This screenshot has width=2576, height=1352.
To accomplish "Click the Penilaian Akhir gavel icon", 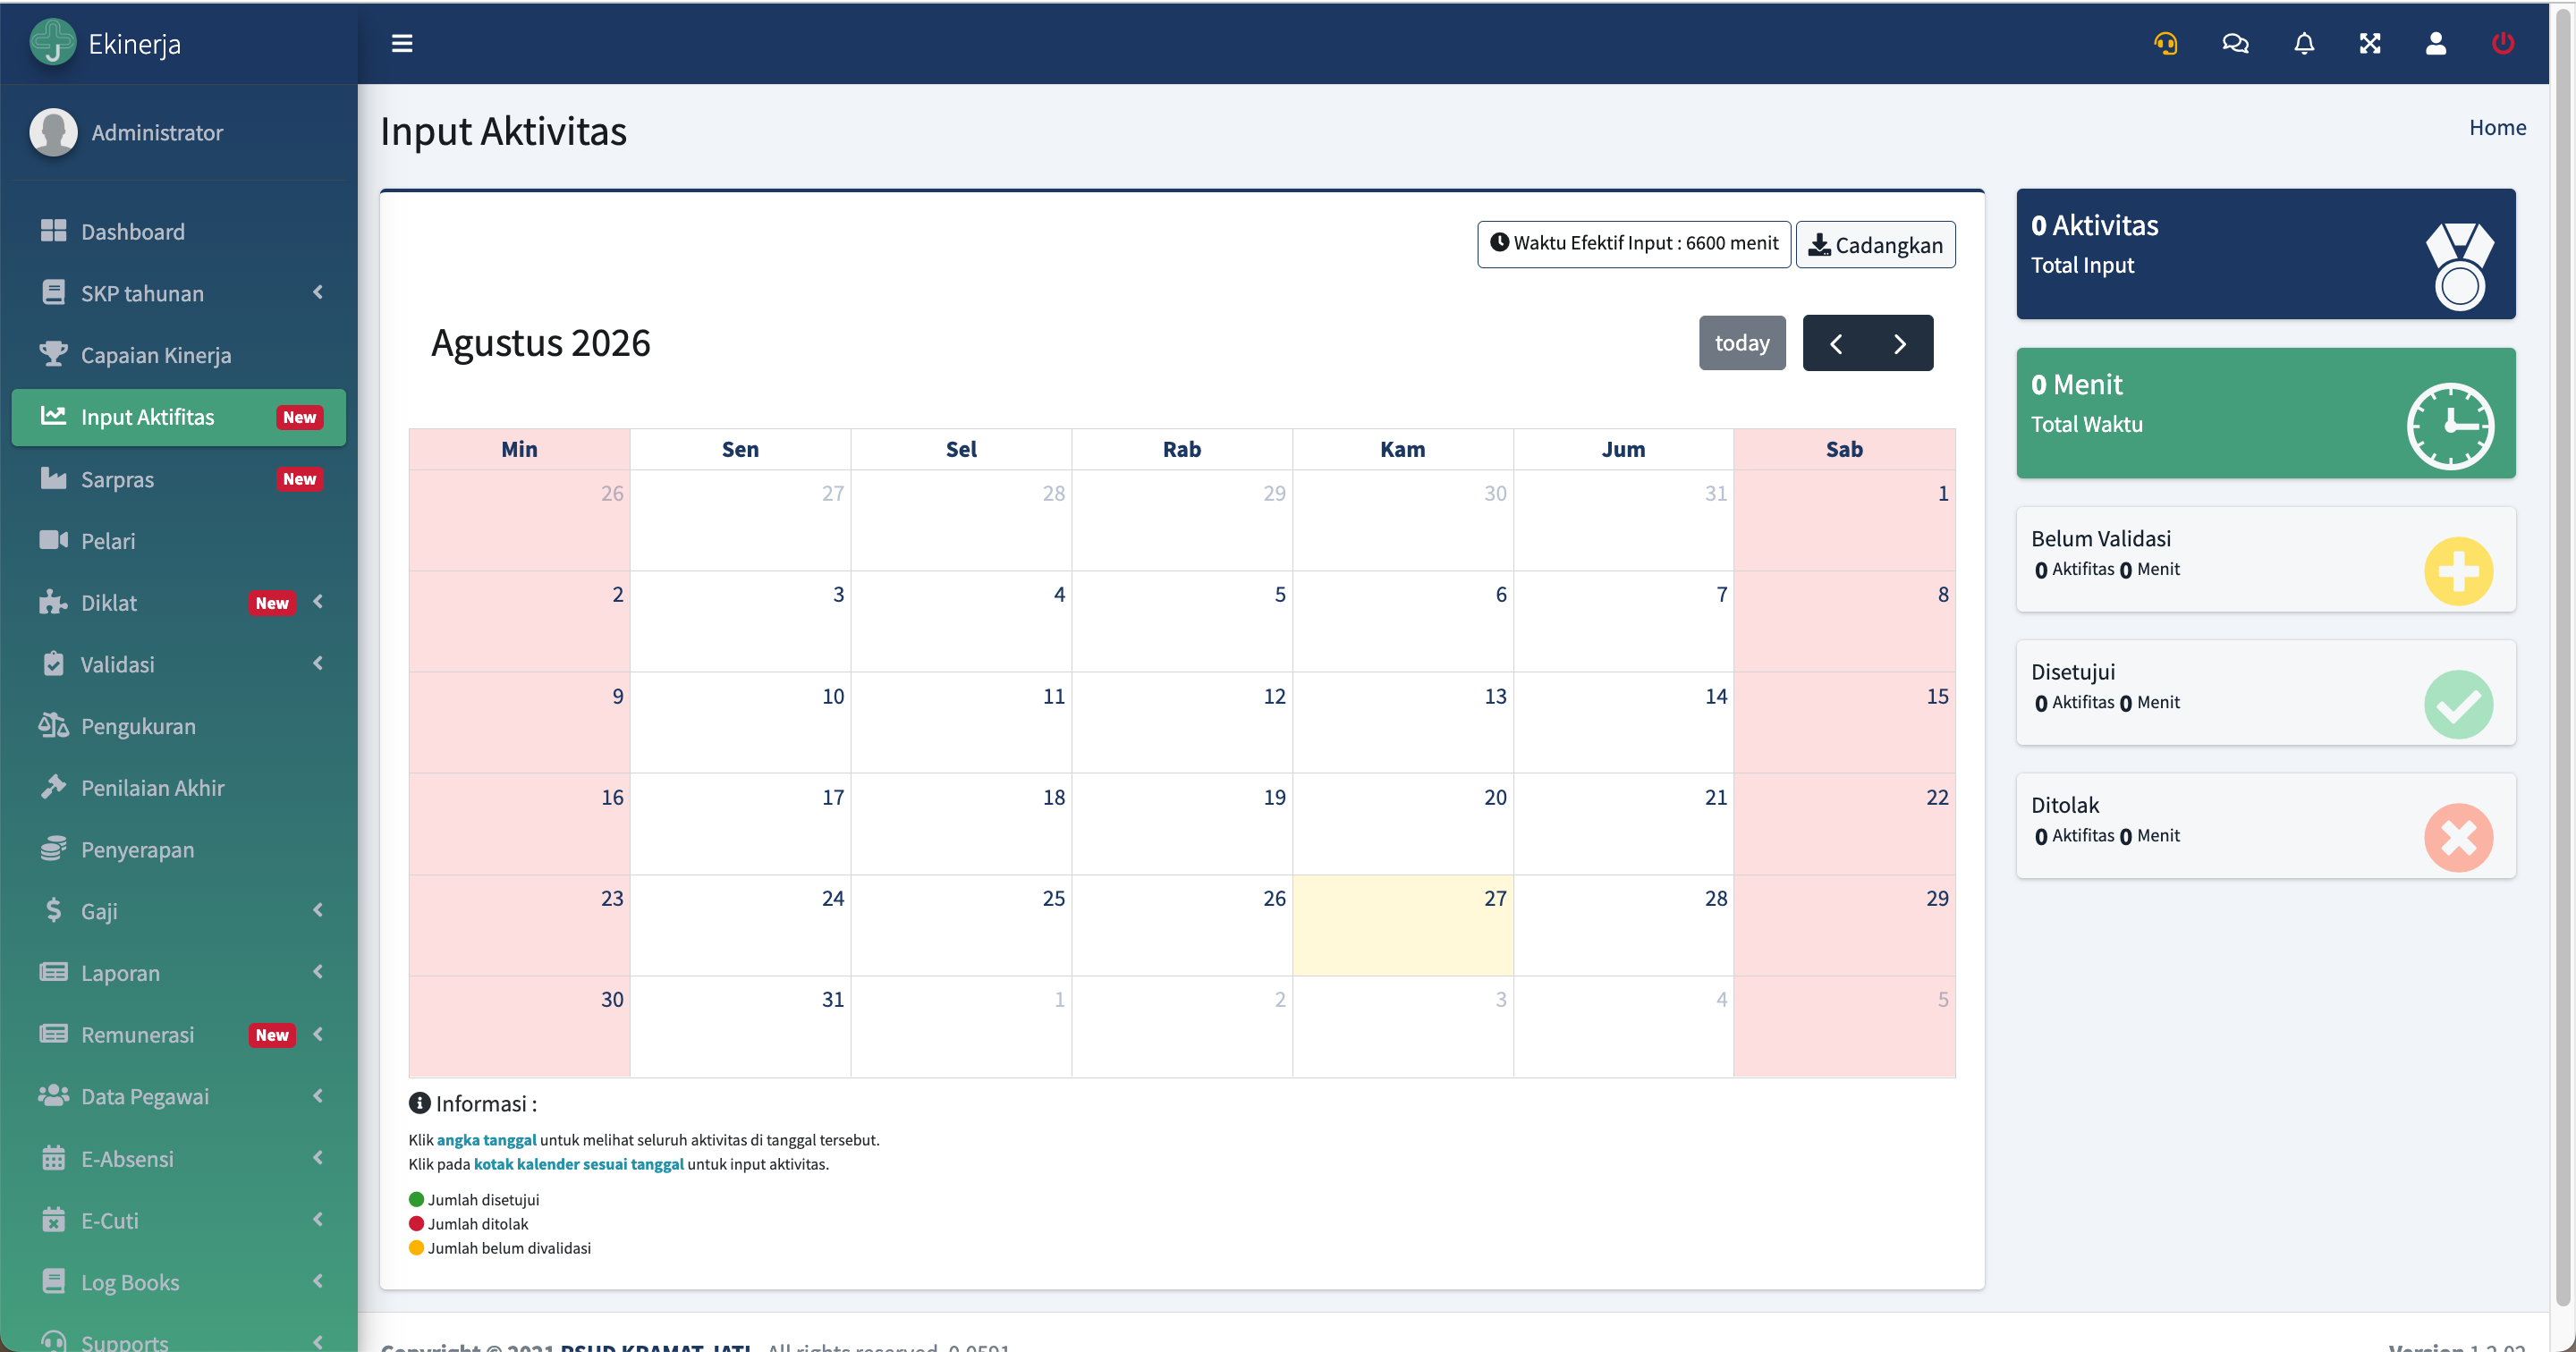I will 54,787.
